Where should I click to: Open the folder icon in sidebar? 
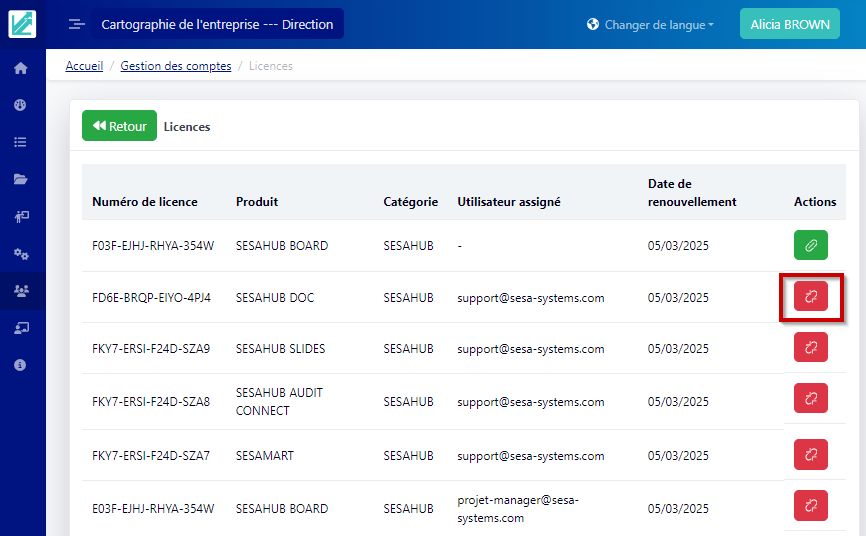click(x=20, y=179)
